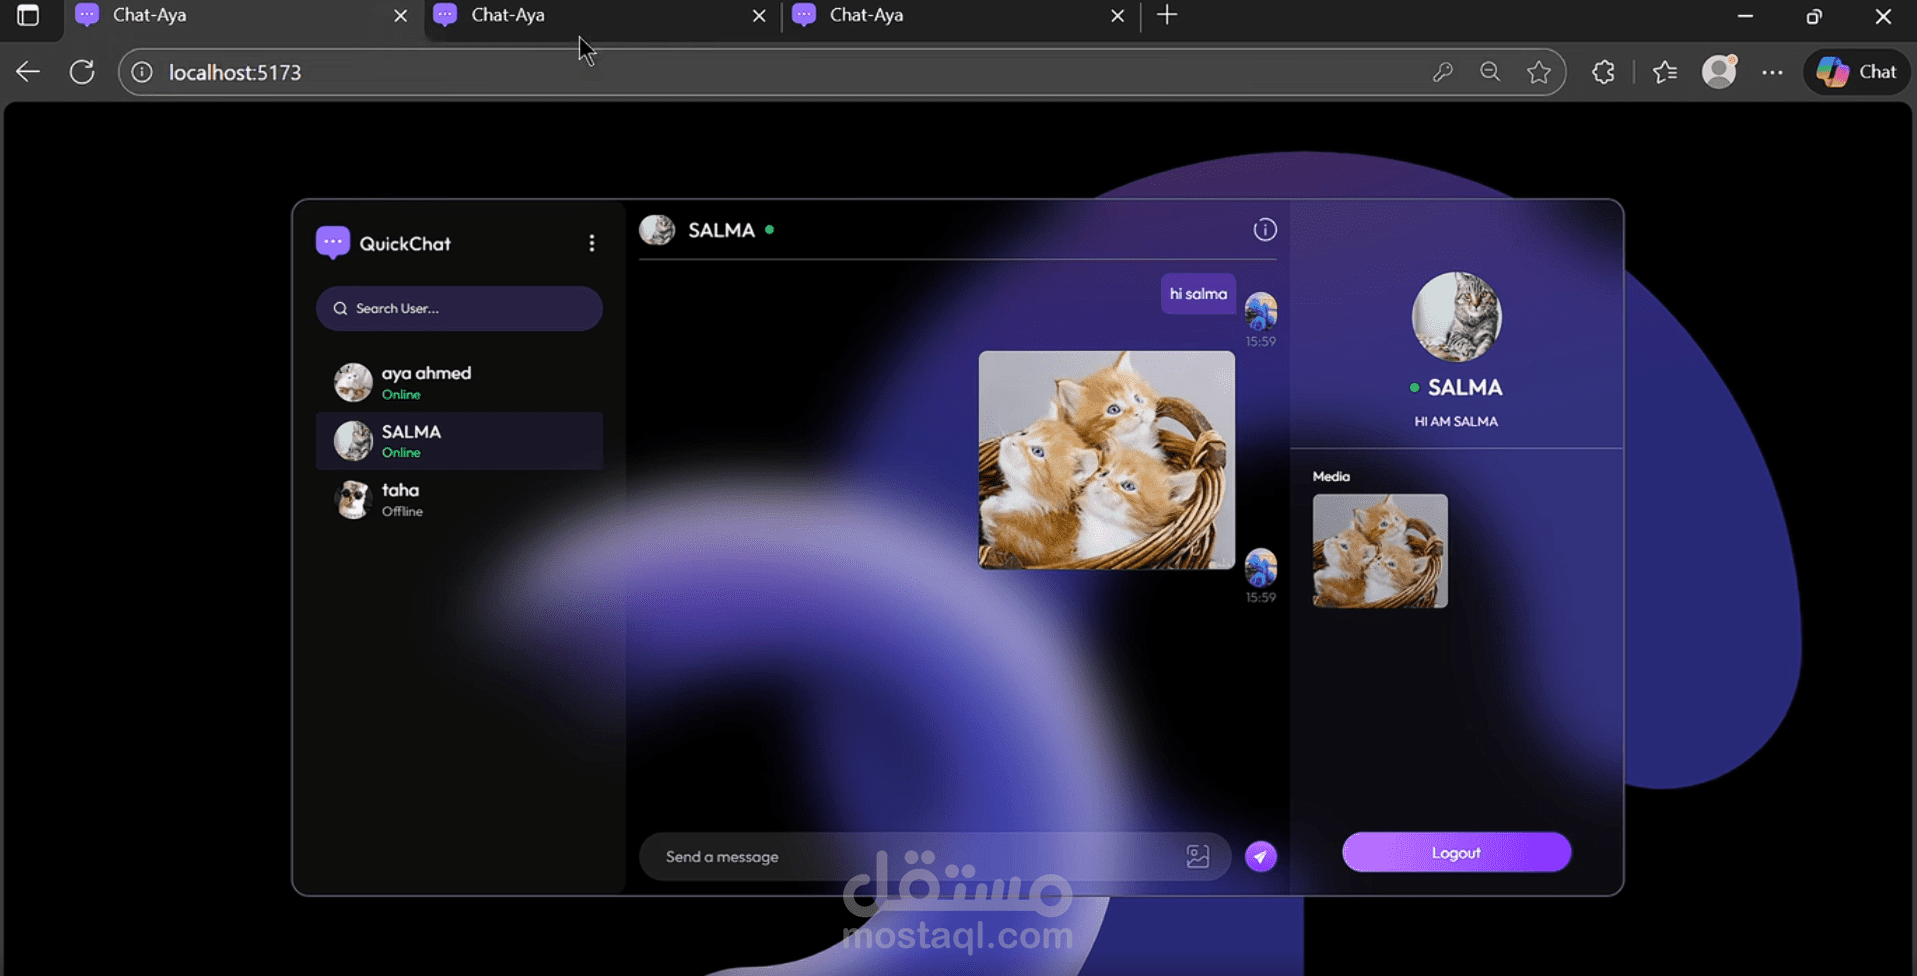Click the 15:59 timestamp under 'hi salma'

pyautogui.click(x=1261, y=341)
